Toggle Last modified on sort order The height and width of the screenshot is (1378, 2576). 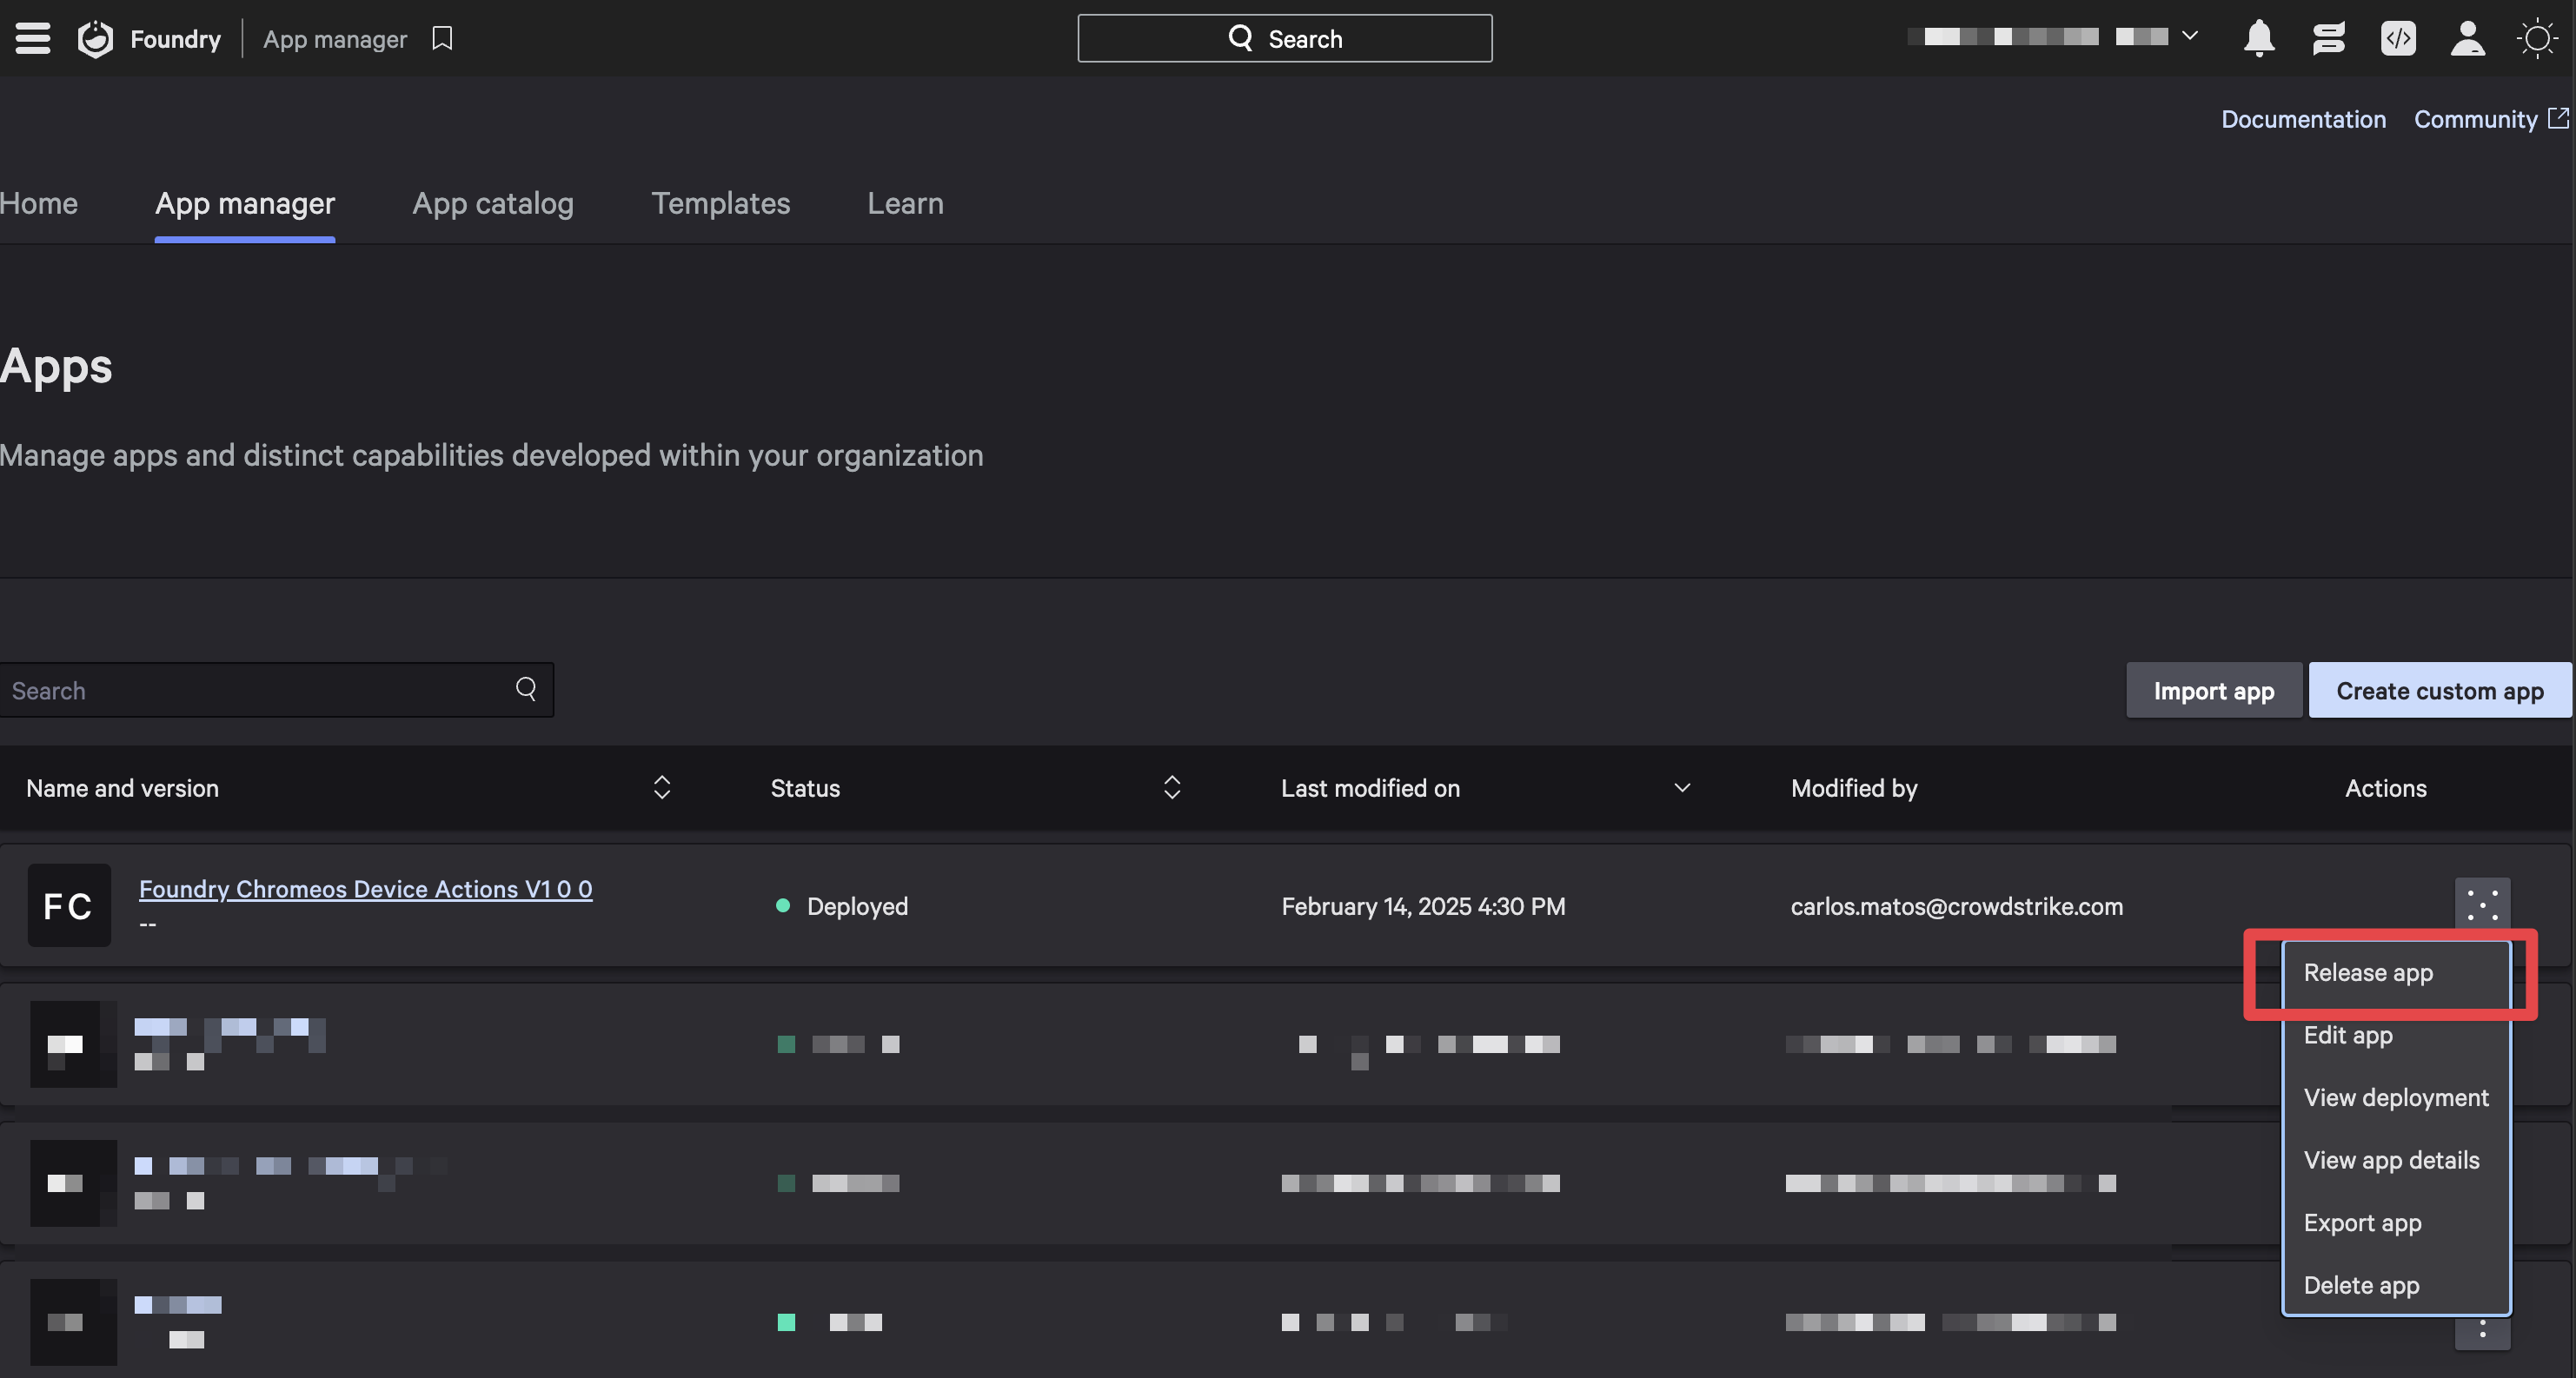click(x=1682, y=787)
